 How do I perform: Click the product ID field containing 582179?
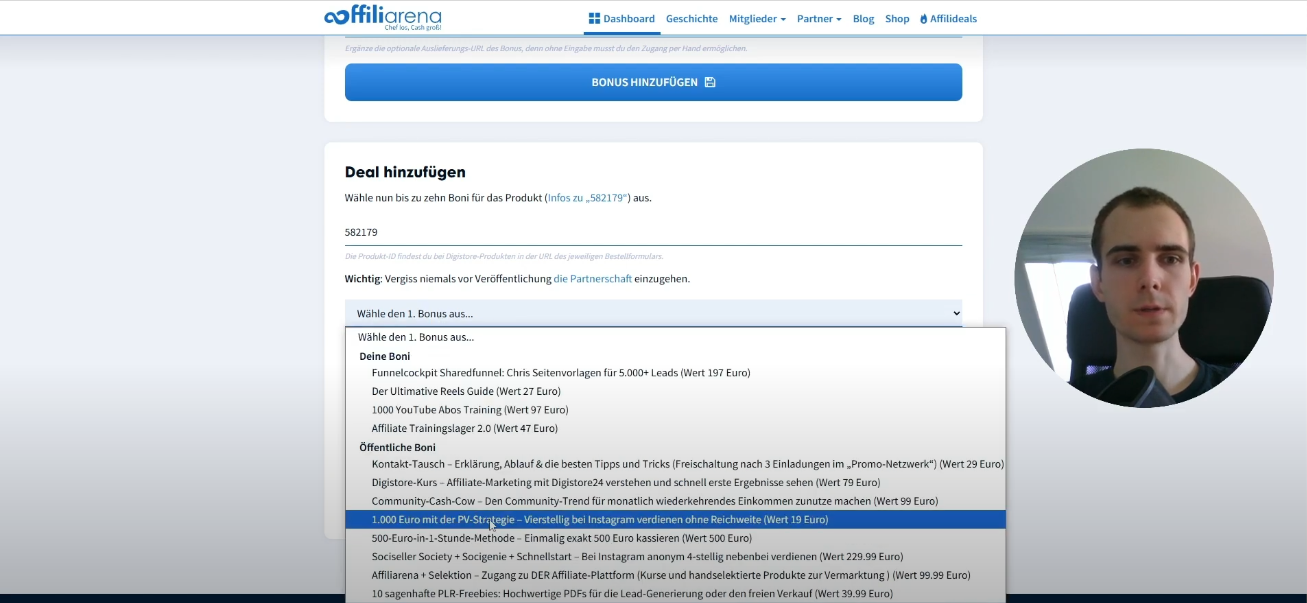tap(653, 232)
